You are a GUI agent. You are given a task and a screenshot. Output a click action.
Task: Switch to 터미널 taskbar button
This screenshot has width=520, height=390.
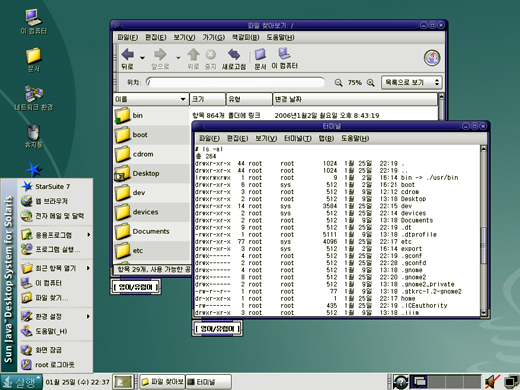tap(208, 382)
